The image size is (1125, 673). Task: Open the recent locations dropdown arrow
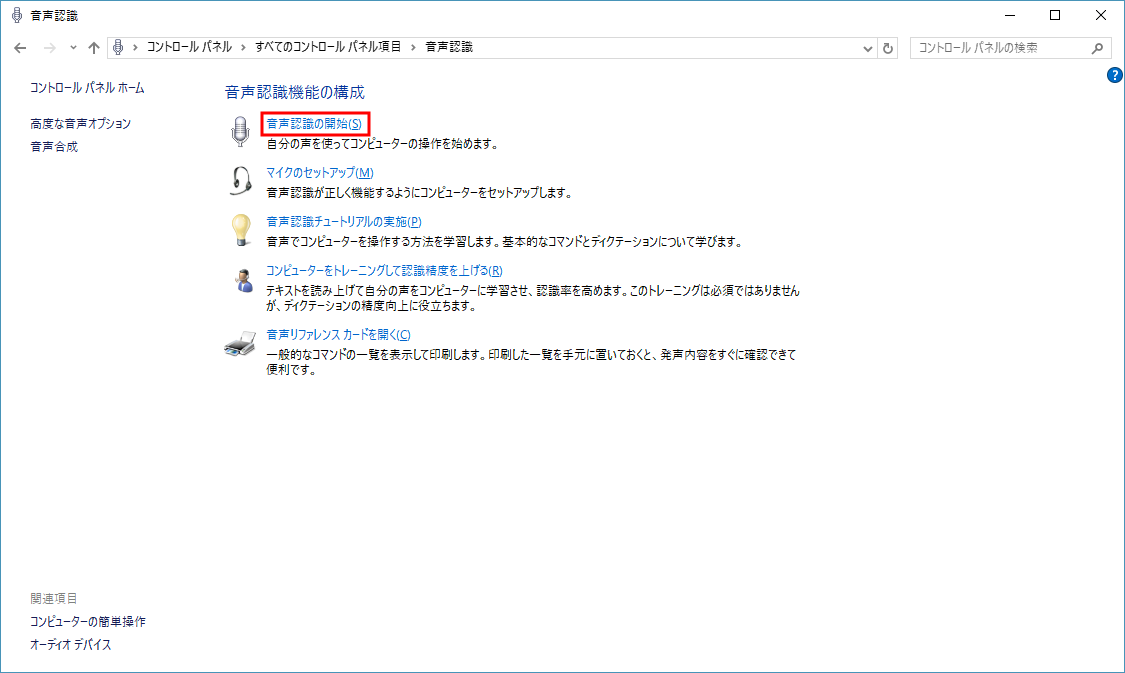[73, 48]
